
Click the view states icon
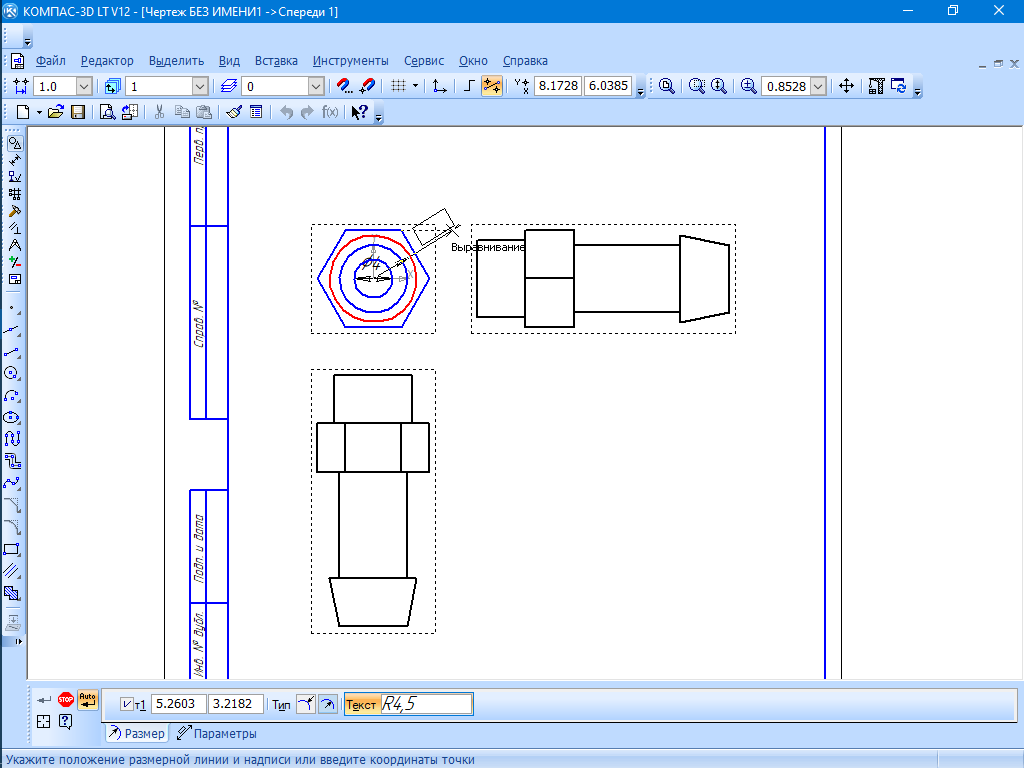[112, 86]
